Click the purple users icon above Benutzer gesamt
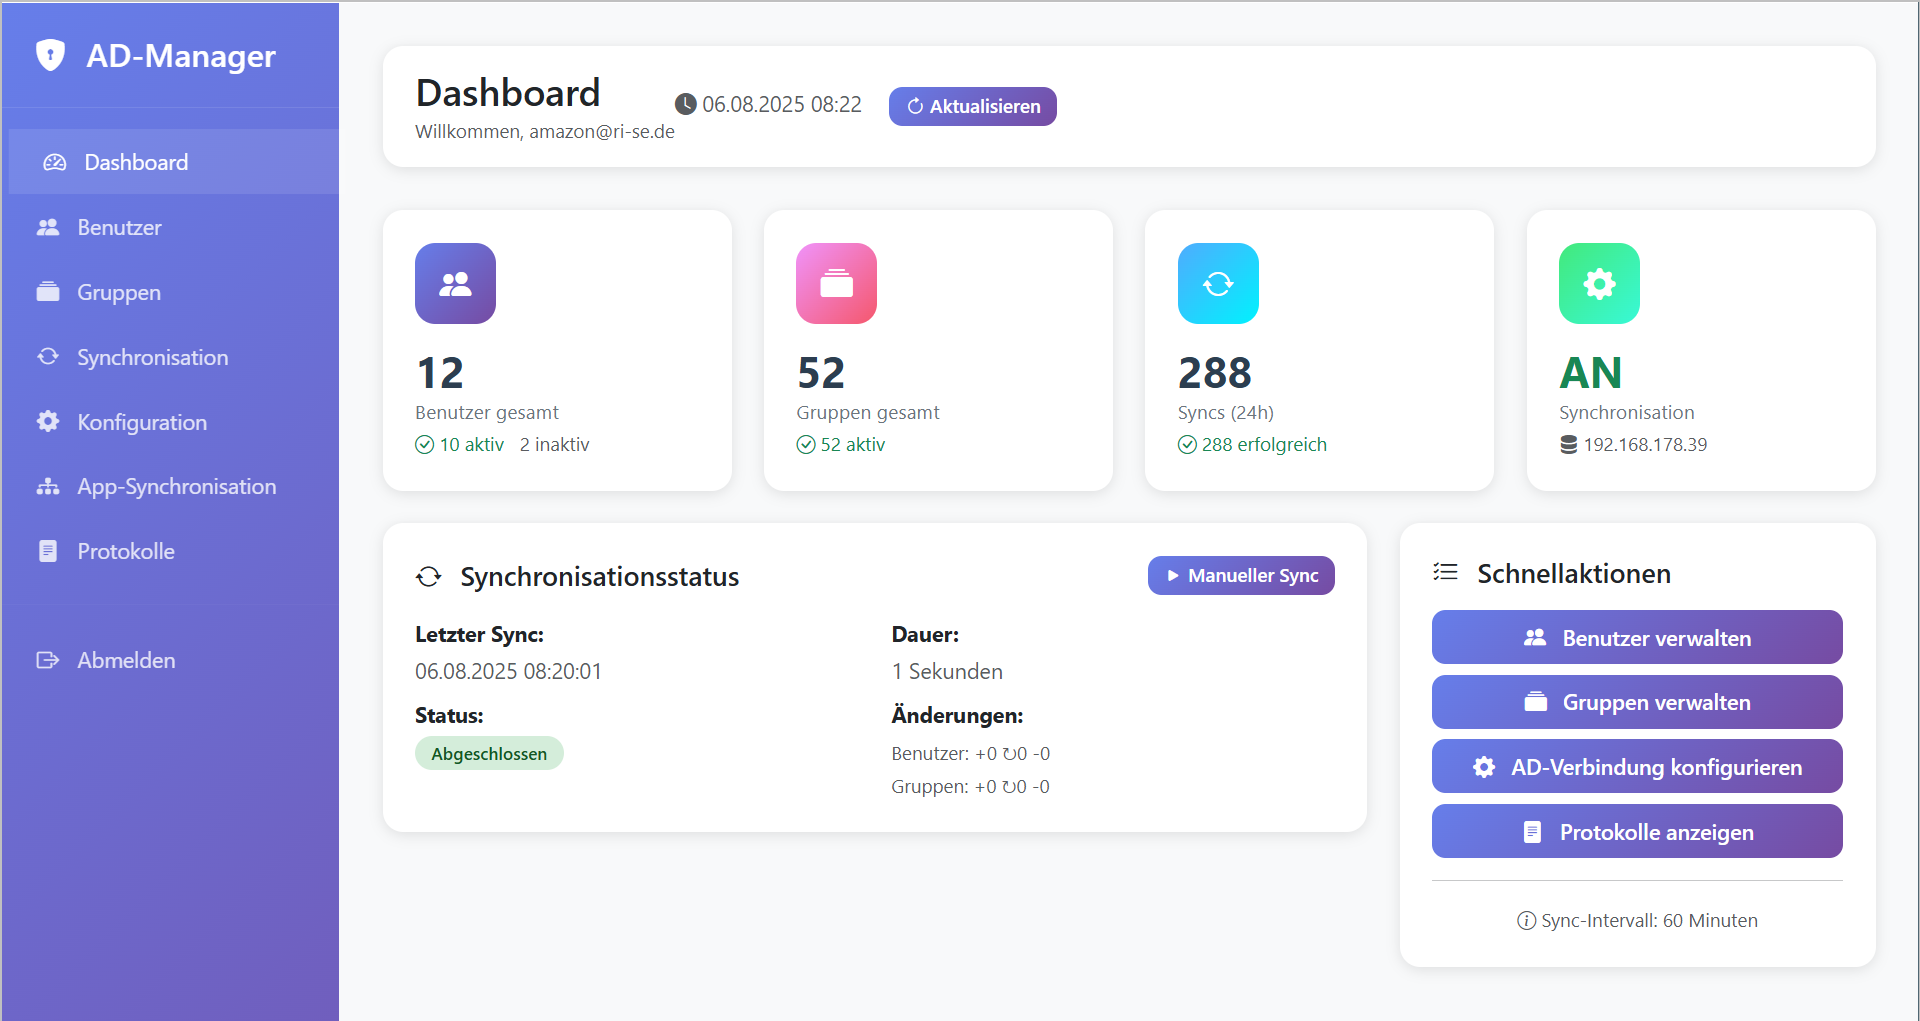Image resolution: width=1920 pixels, height=1021 pixels. click(x=455, y=284)
